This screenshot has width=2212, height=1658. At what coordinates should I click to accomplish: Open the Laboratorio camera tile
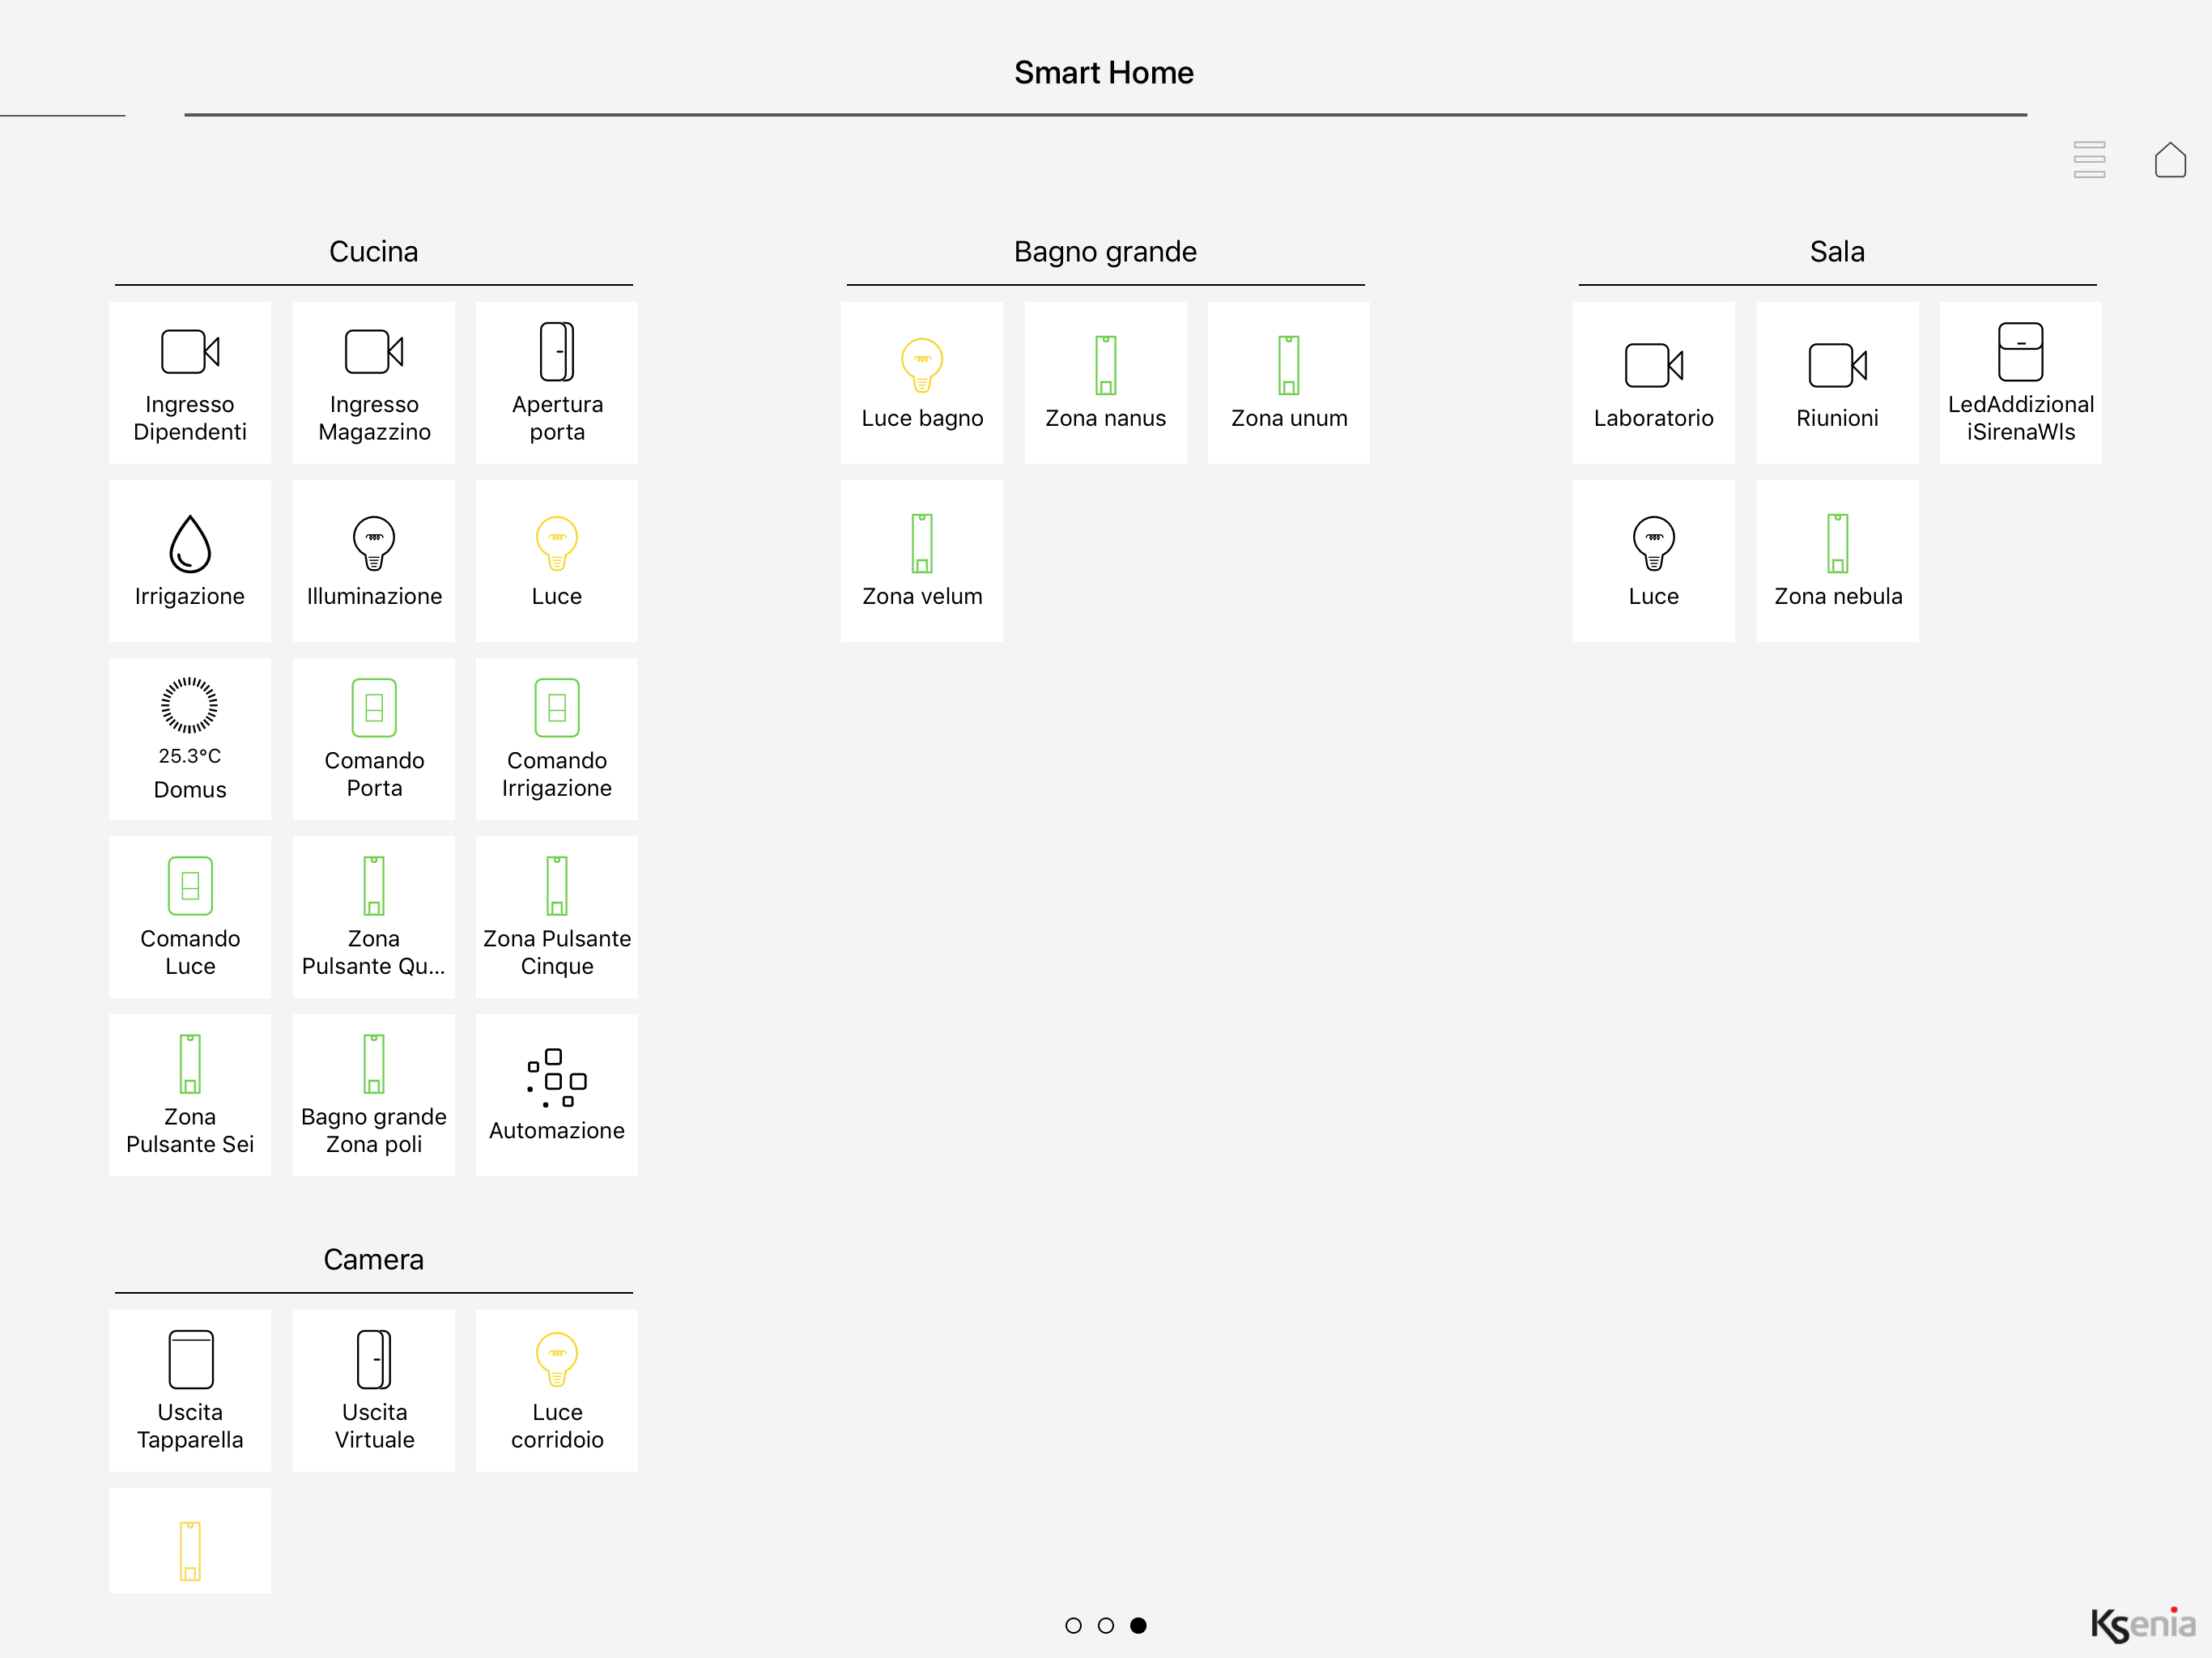point(1654,383)
